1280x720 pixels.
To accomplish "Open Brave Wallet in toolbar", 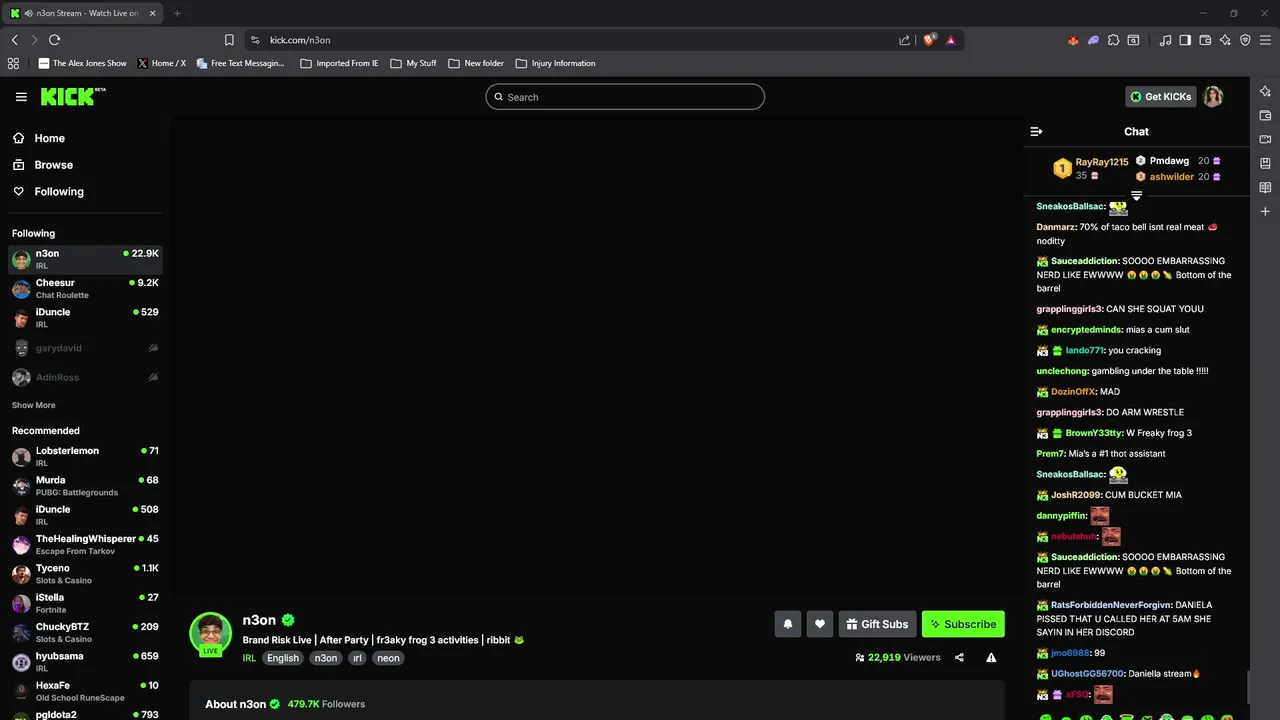I will click(x=1205, y=40).
